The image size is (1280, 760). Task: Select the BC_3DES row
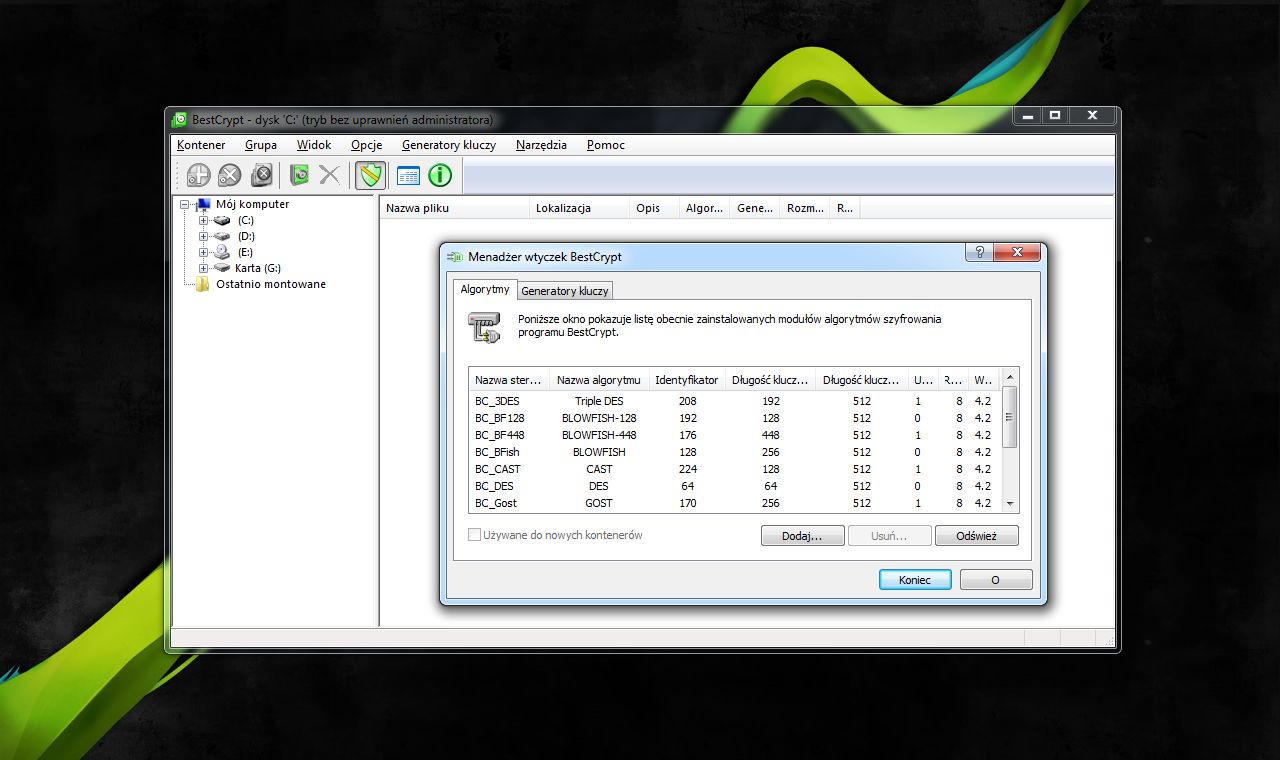point(735,401)
